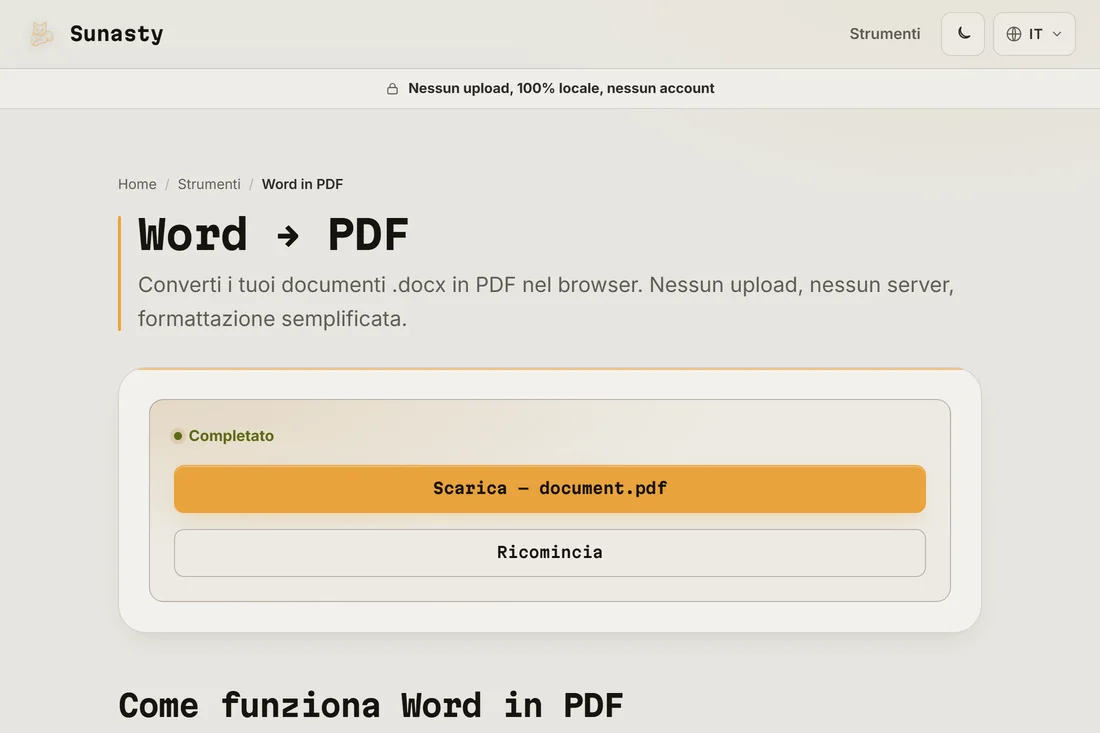1100x733 pixels.
Task: Click the globe icon in language selector
Action: [1014, 34]
